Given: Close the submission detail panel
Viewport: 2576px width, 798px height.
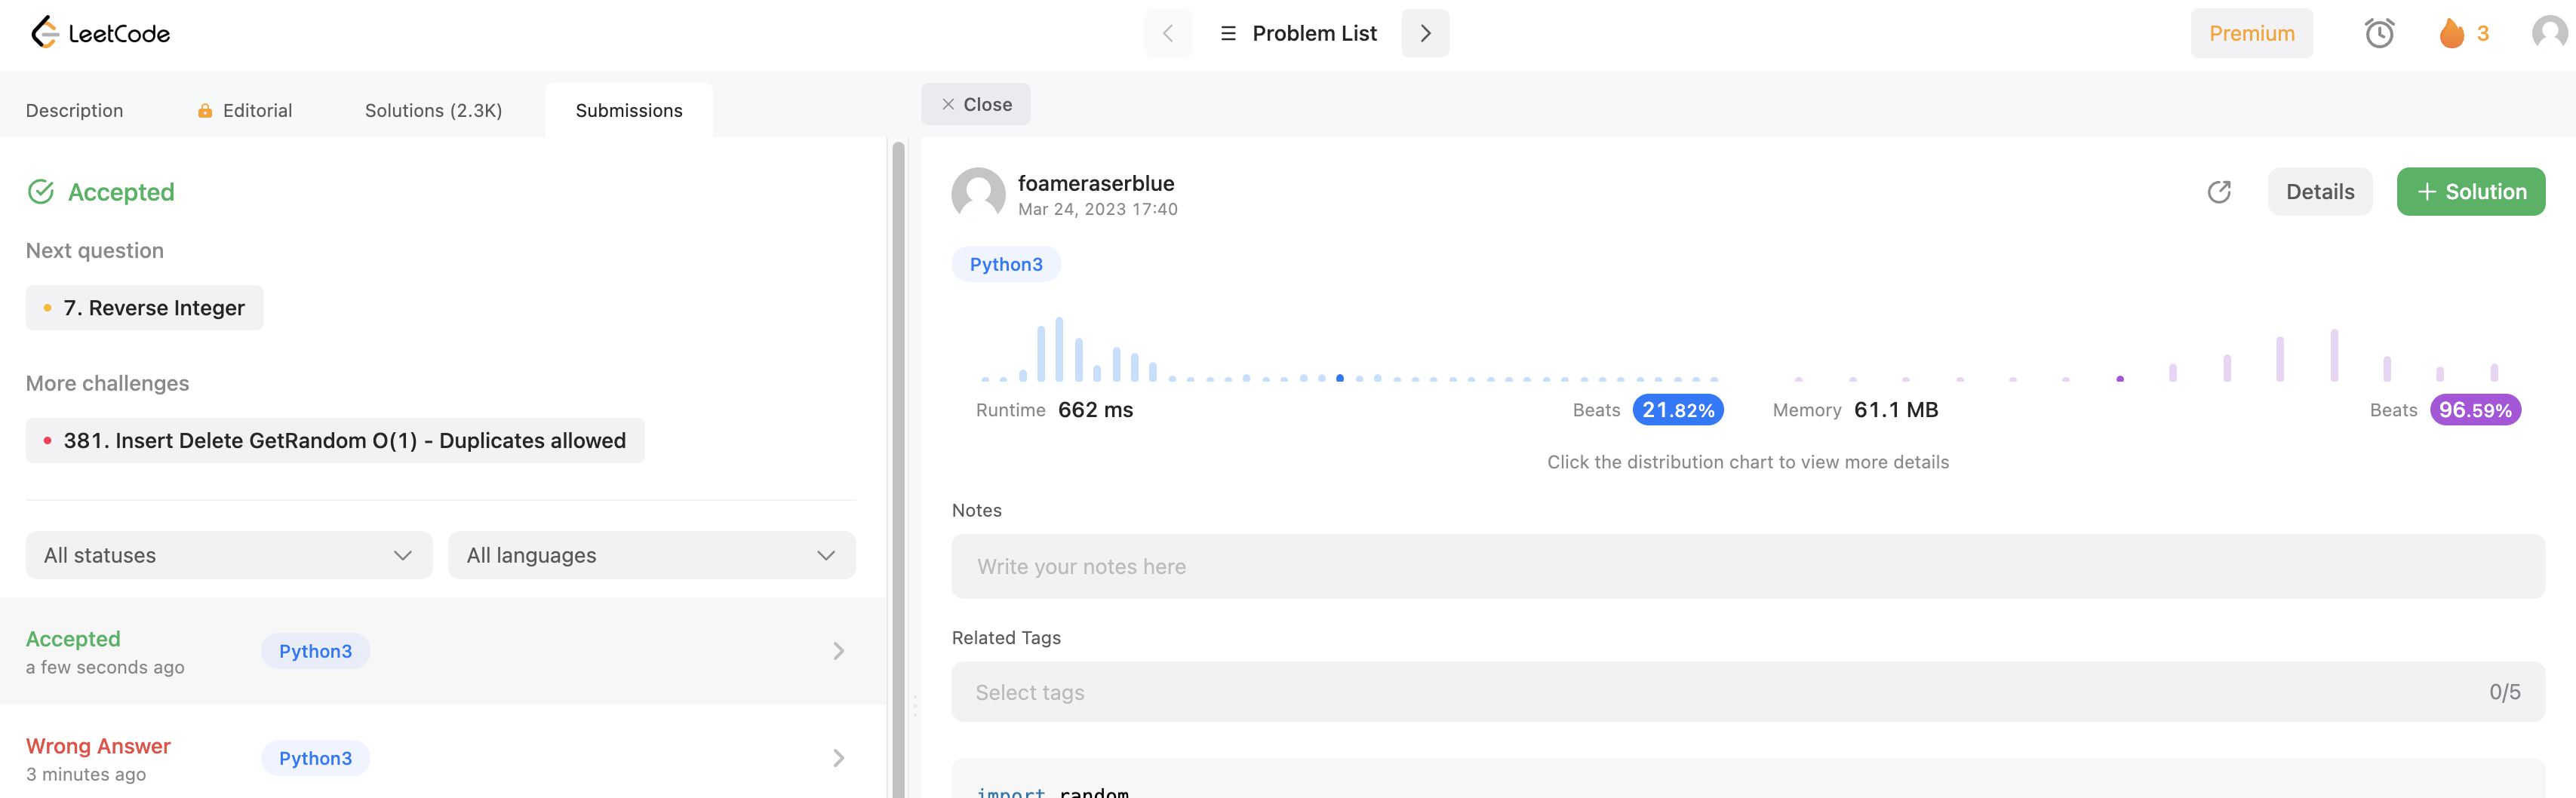Looking at the screenshot, I should pos(975,104).
